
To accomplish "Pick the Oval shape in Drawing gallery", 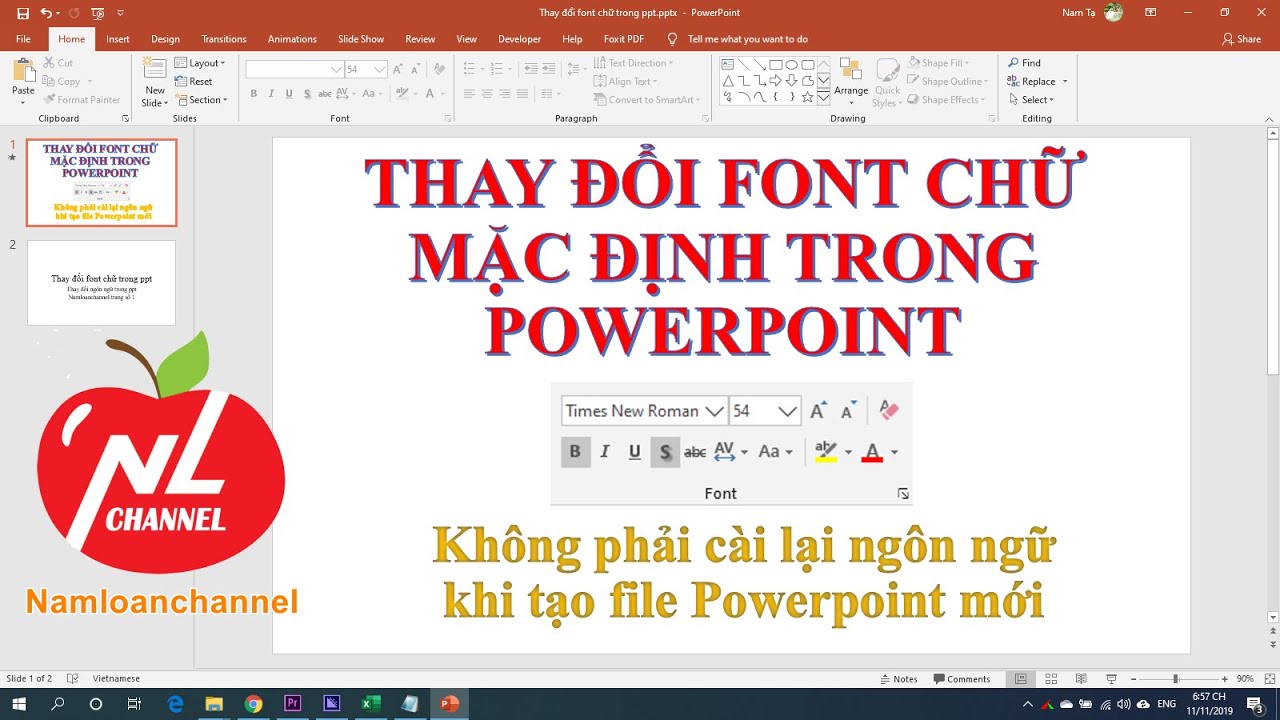I will (x=792, y=65).
